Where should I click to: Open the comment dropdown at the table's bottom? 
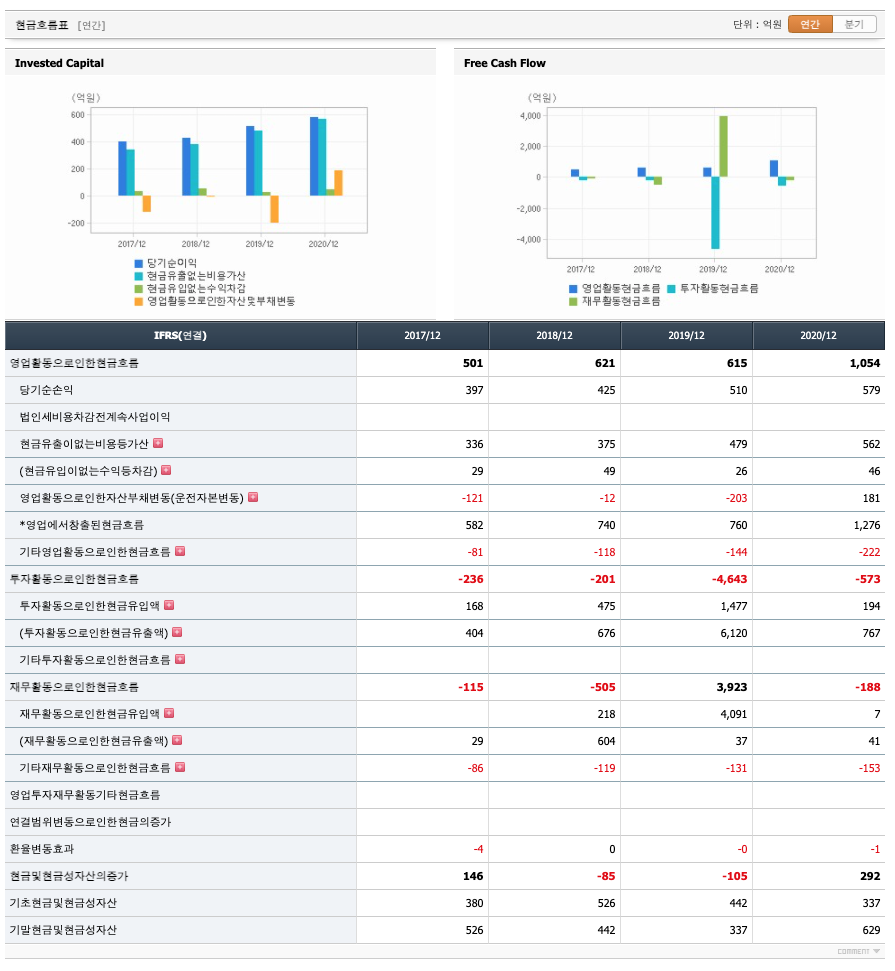point(858,951)
